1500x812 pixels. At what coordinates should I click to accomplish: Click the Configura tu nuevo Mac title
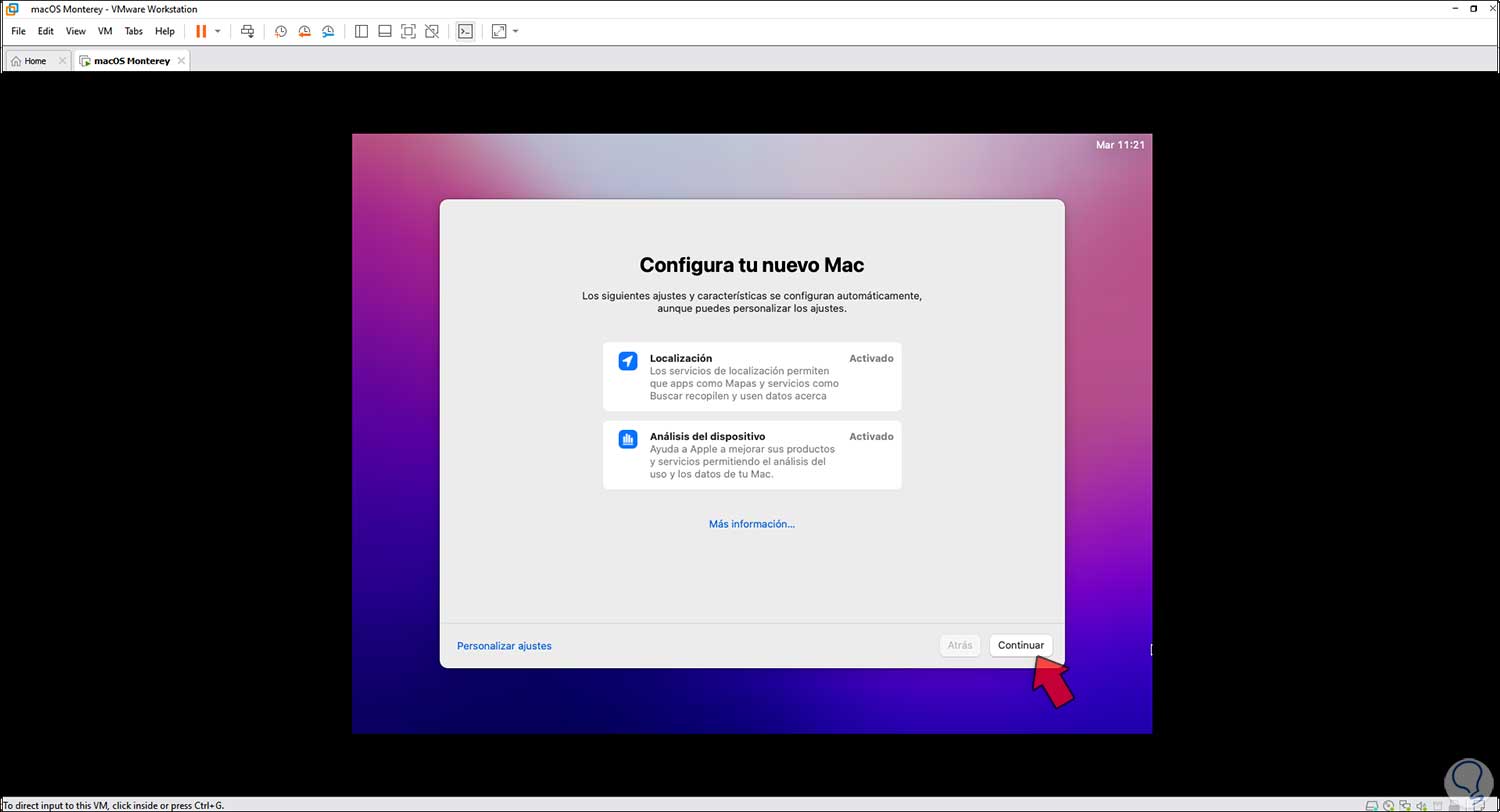[752, 265]
